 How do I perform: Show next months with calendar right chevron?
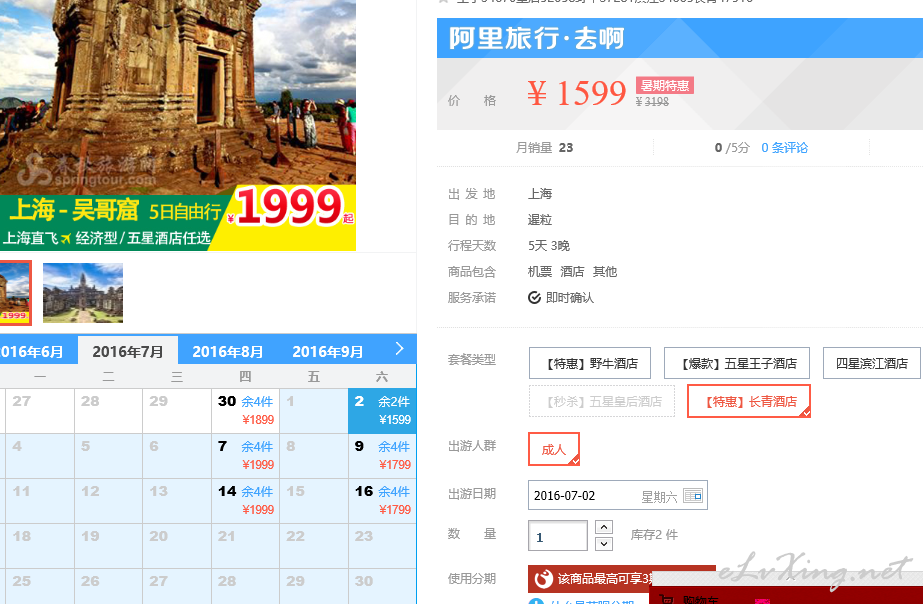point(399,349)
